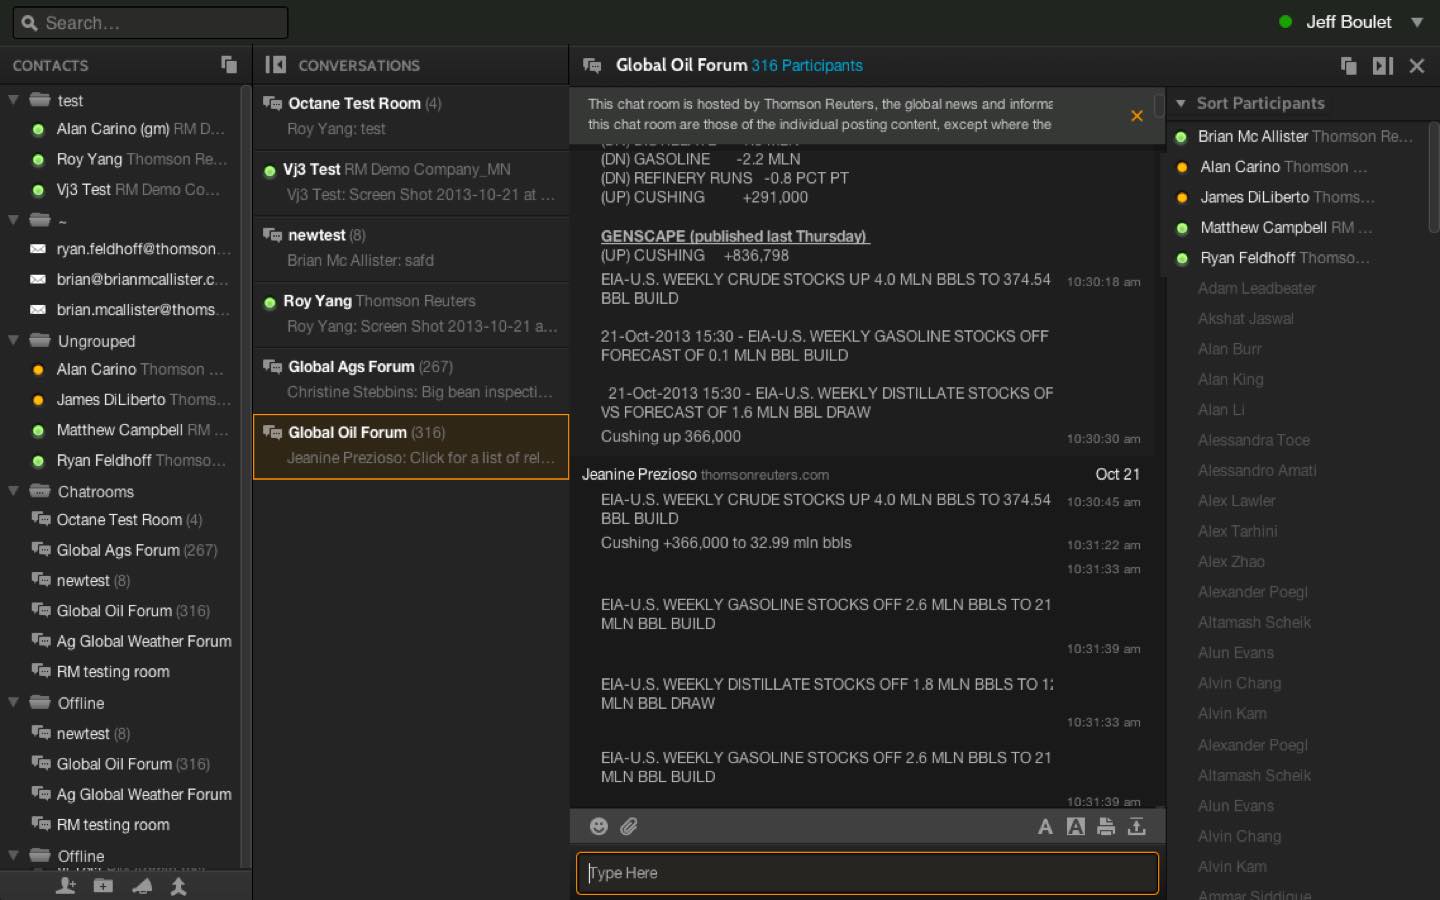Click inside the Type Here message field
The height and width of the screenshot is (900, 1440).
[x=866, y=873]
